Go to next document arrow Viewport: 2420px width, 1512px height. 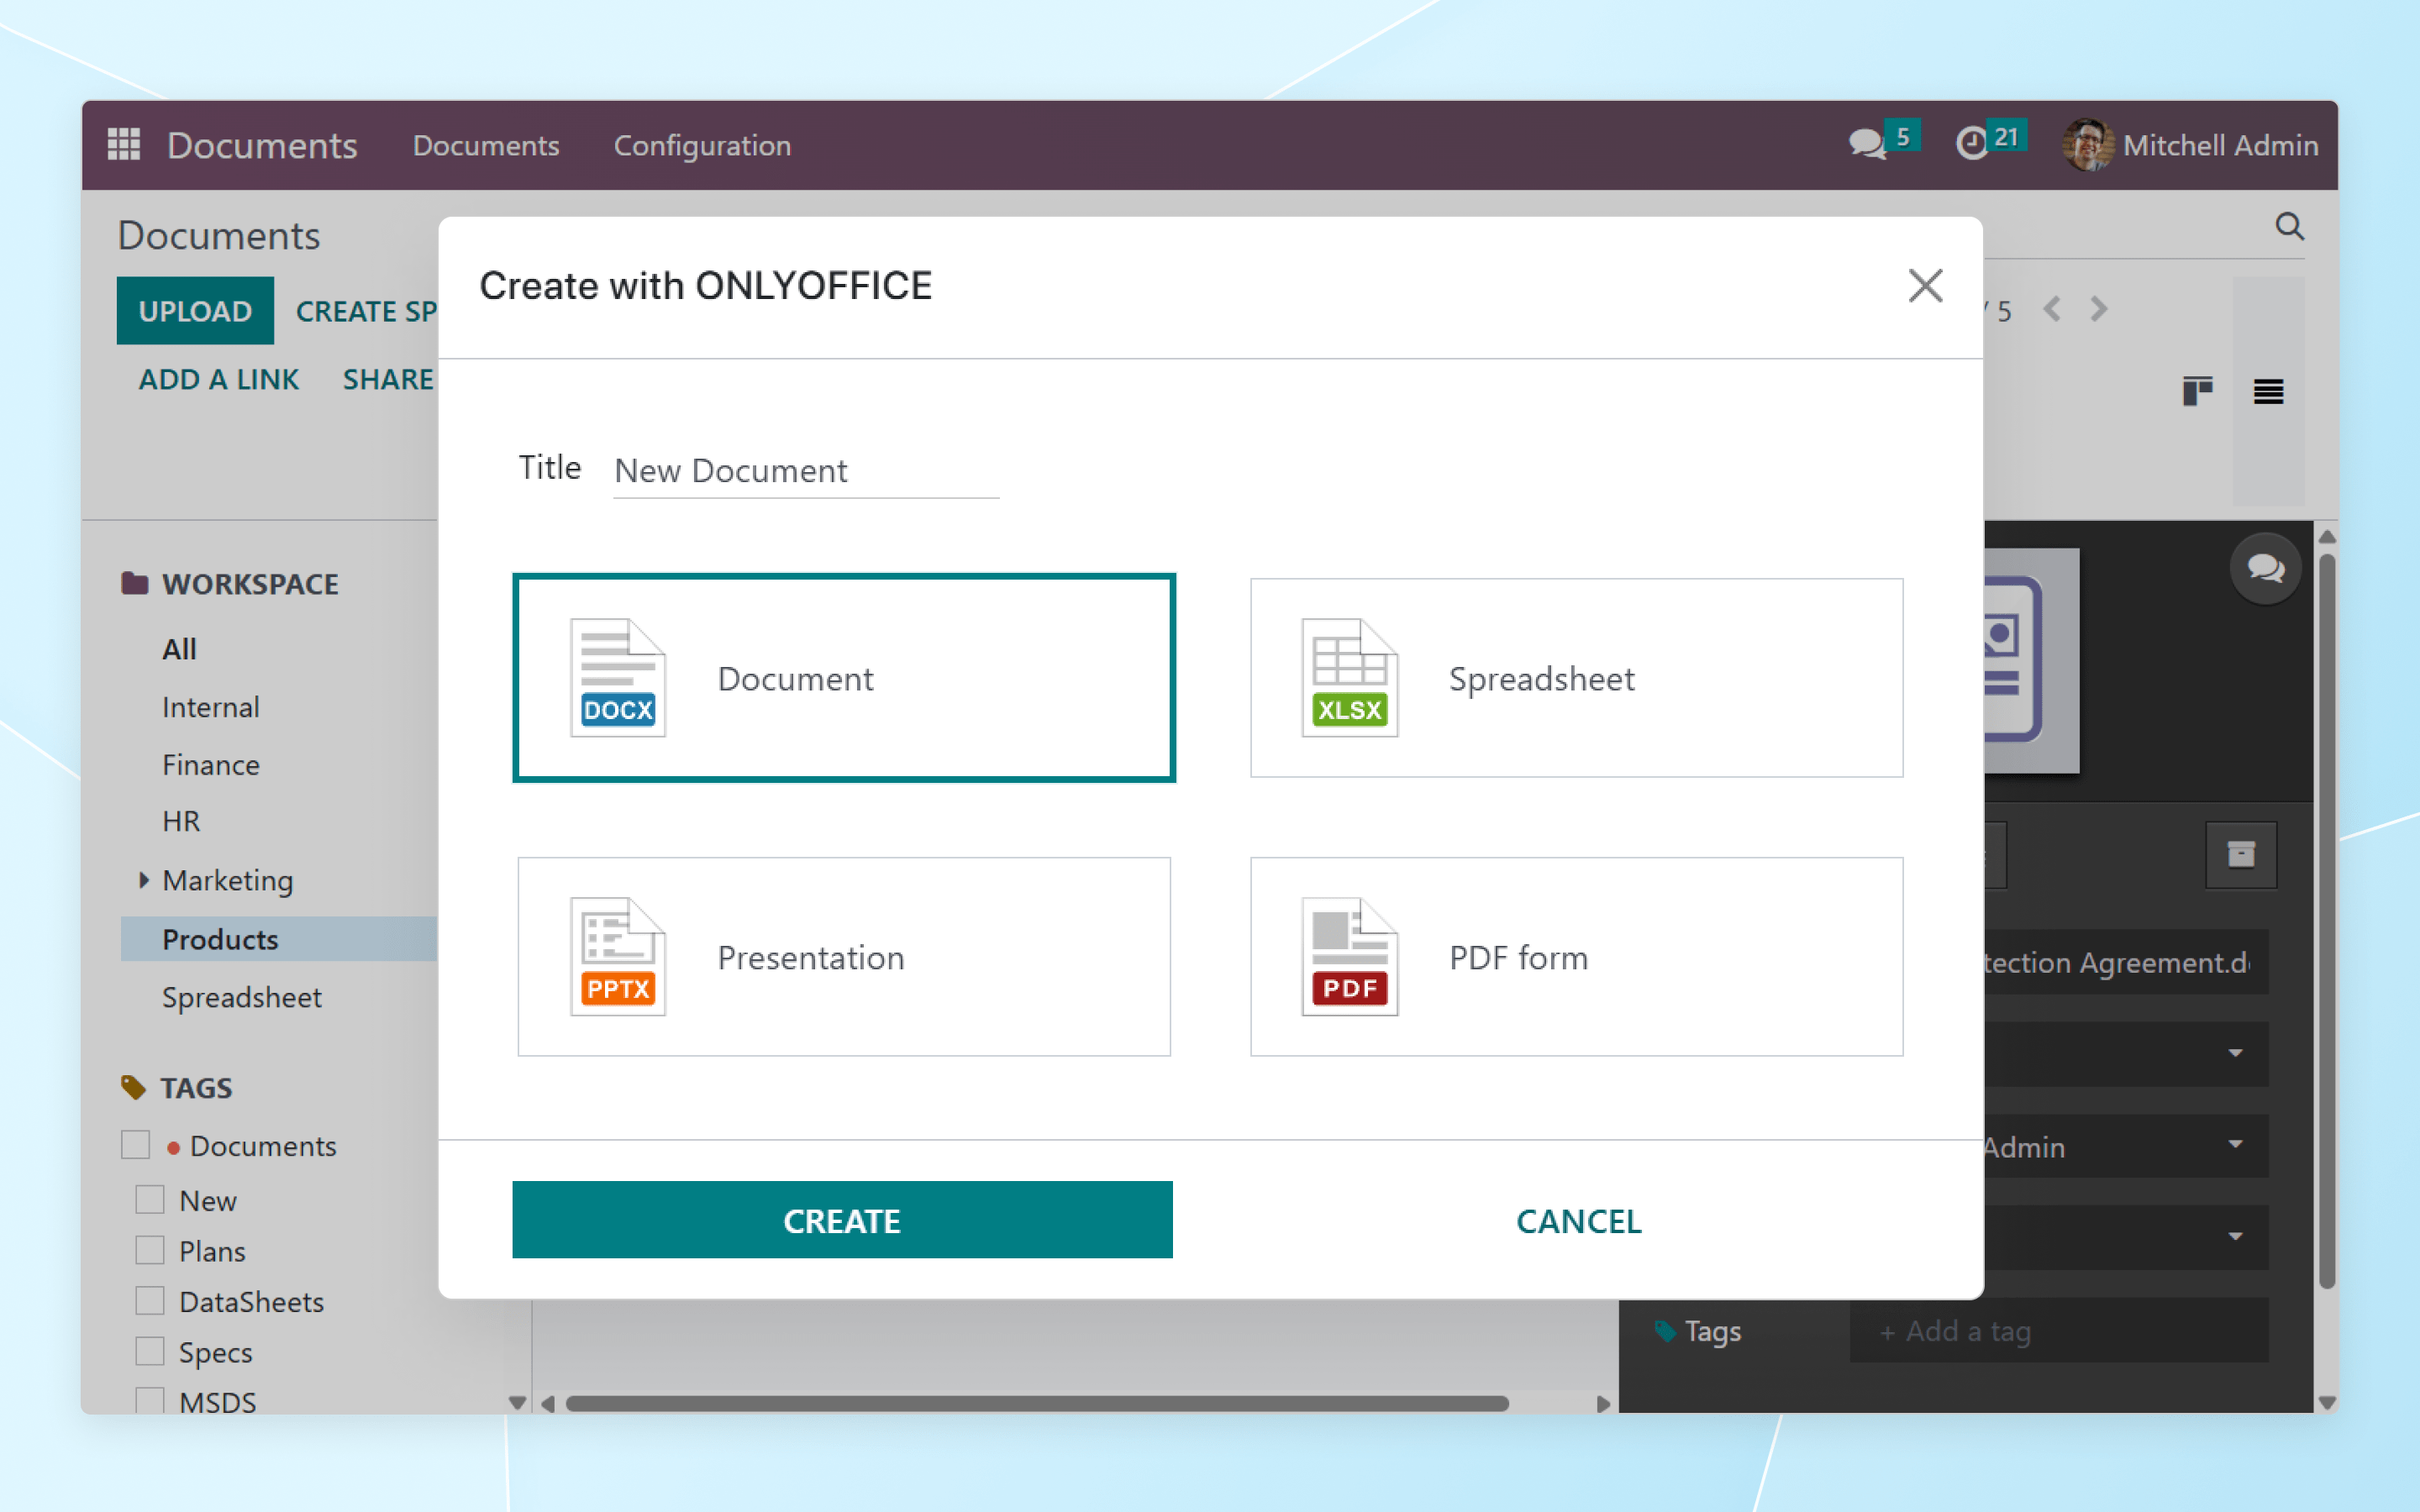tap(2099, 310)
